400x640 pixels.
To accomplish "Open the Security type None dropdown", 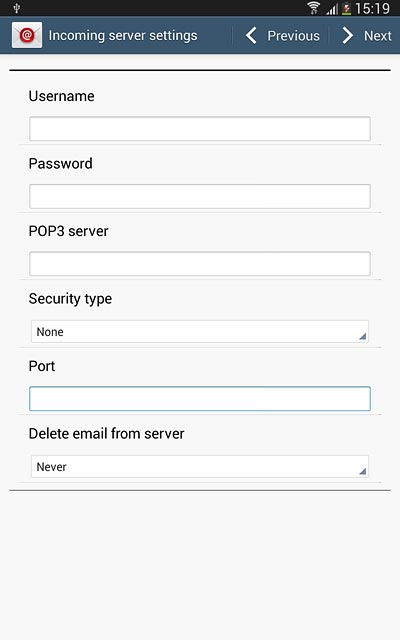I will click(200, 331).
